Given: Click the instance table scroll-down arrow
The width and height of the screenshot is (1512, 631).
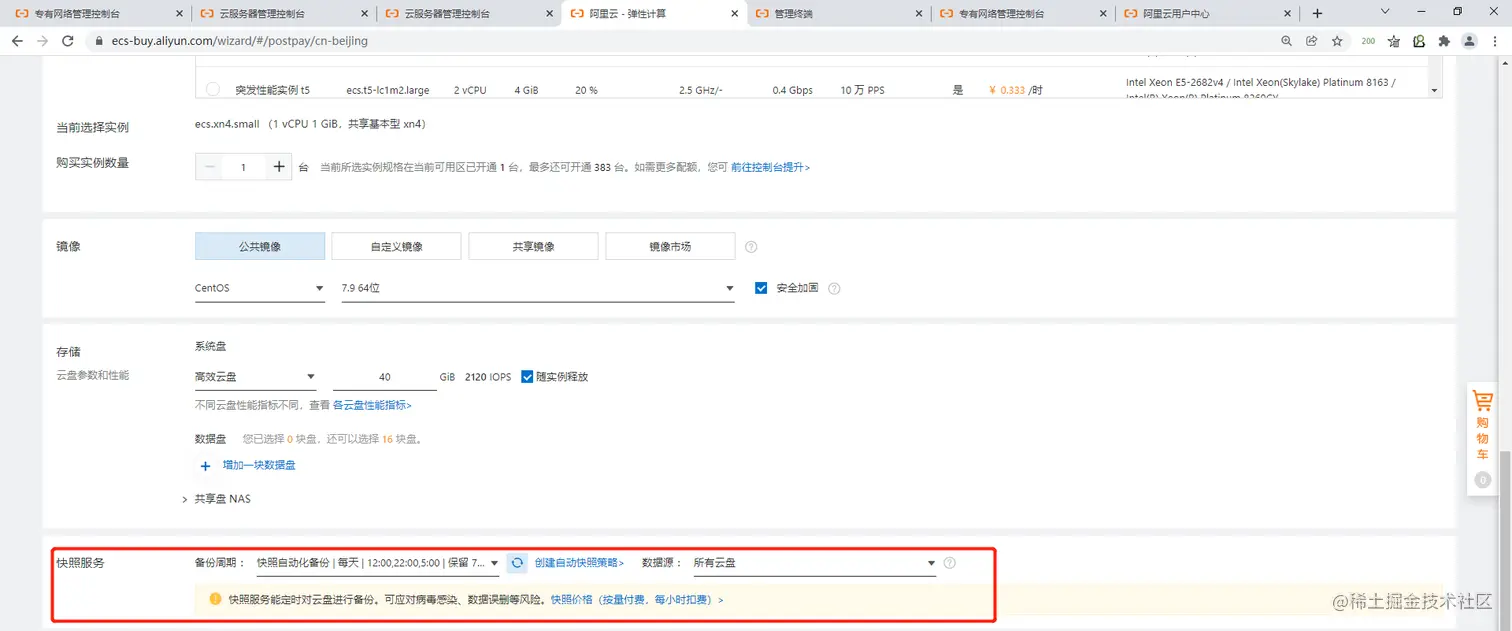Looking at the screenshot, I should (x=1435, y=90).
